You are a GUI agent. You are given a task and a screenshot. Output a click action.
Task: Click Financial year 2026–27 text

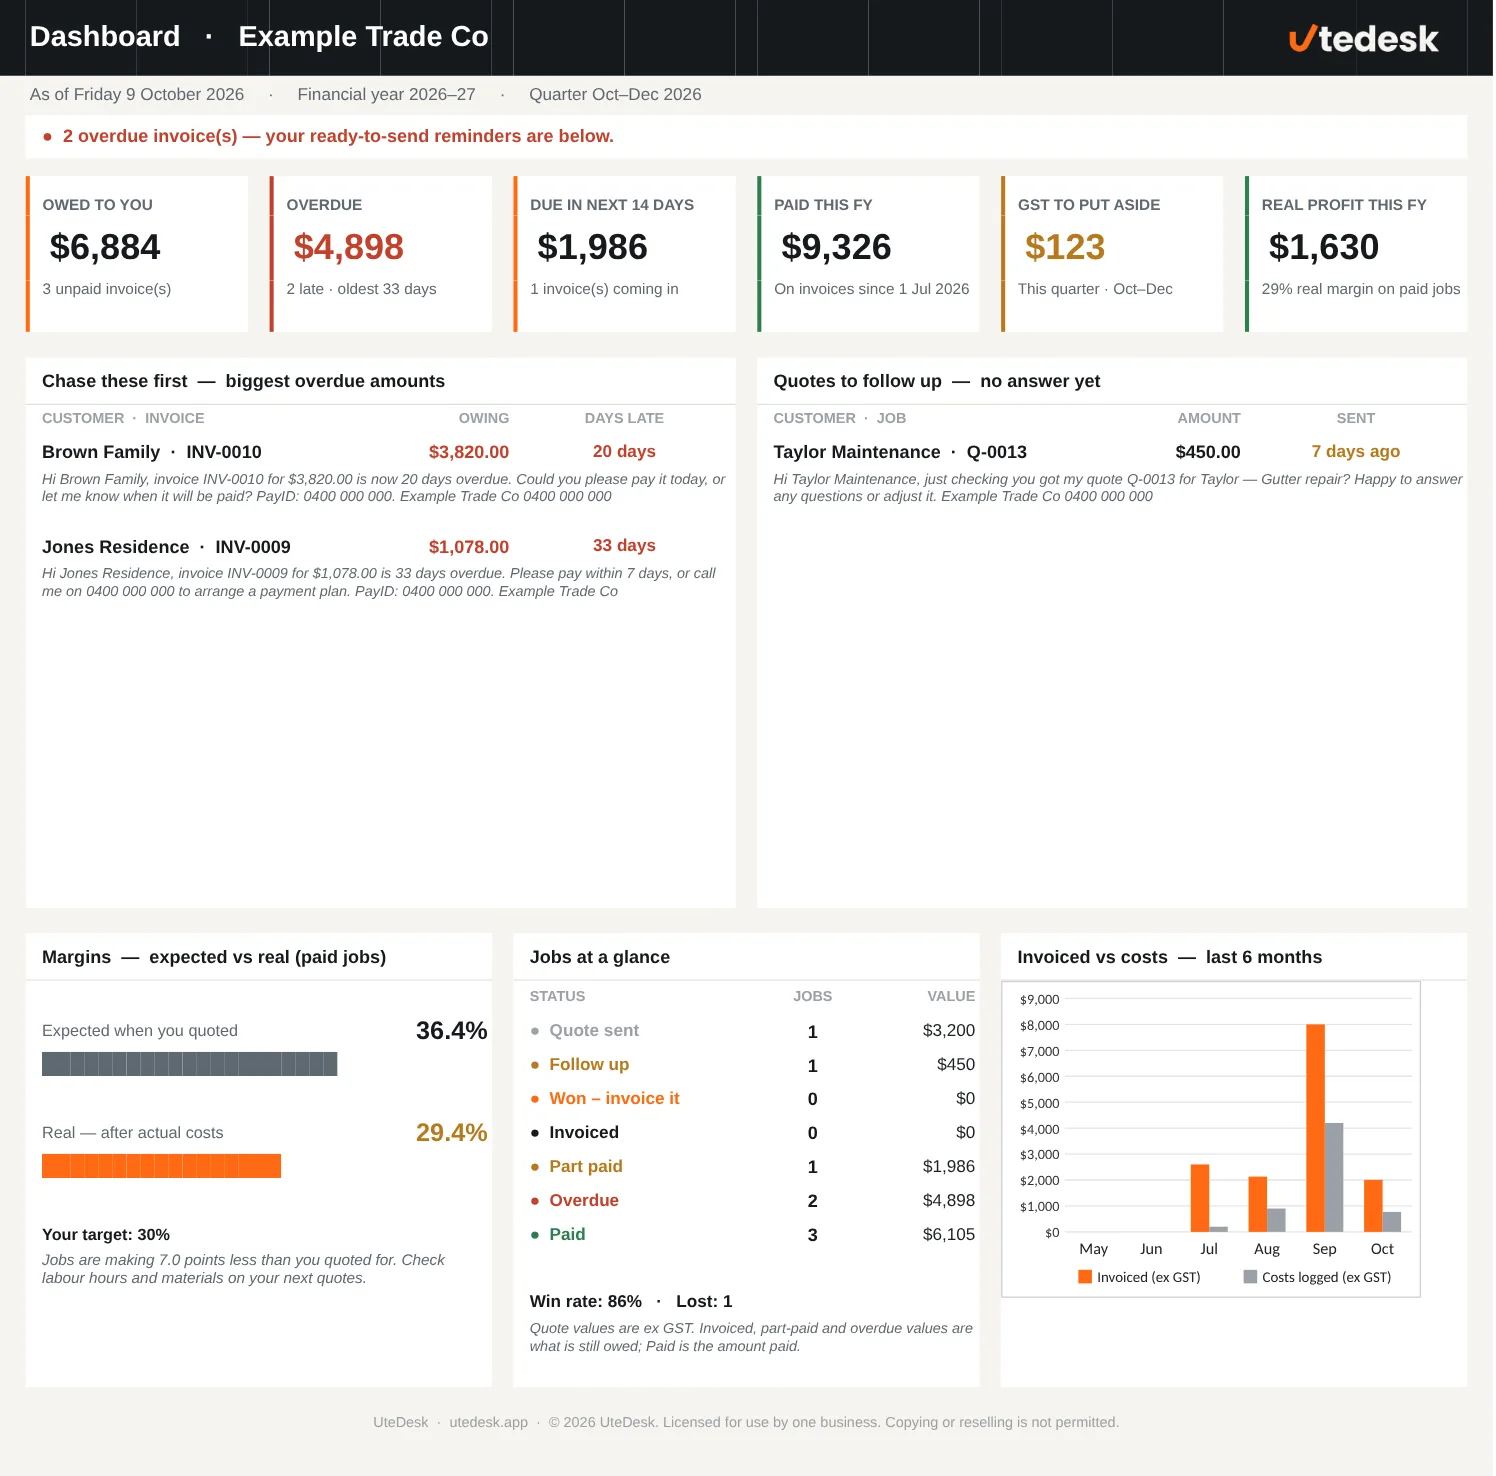tap(386, 95)
